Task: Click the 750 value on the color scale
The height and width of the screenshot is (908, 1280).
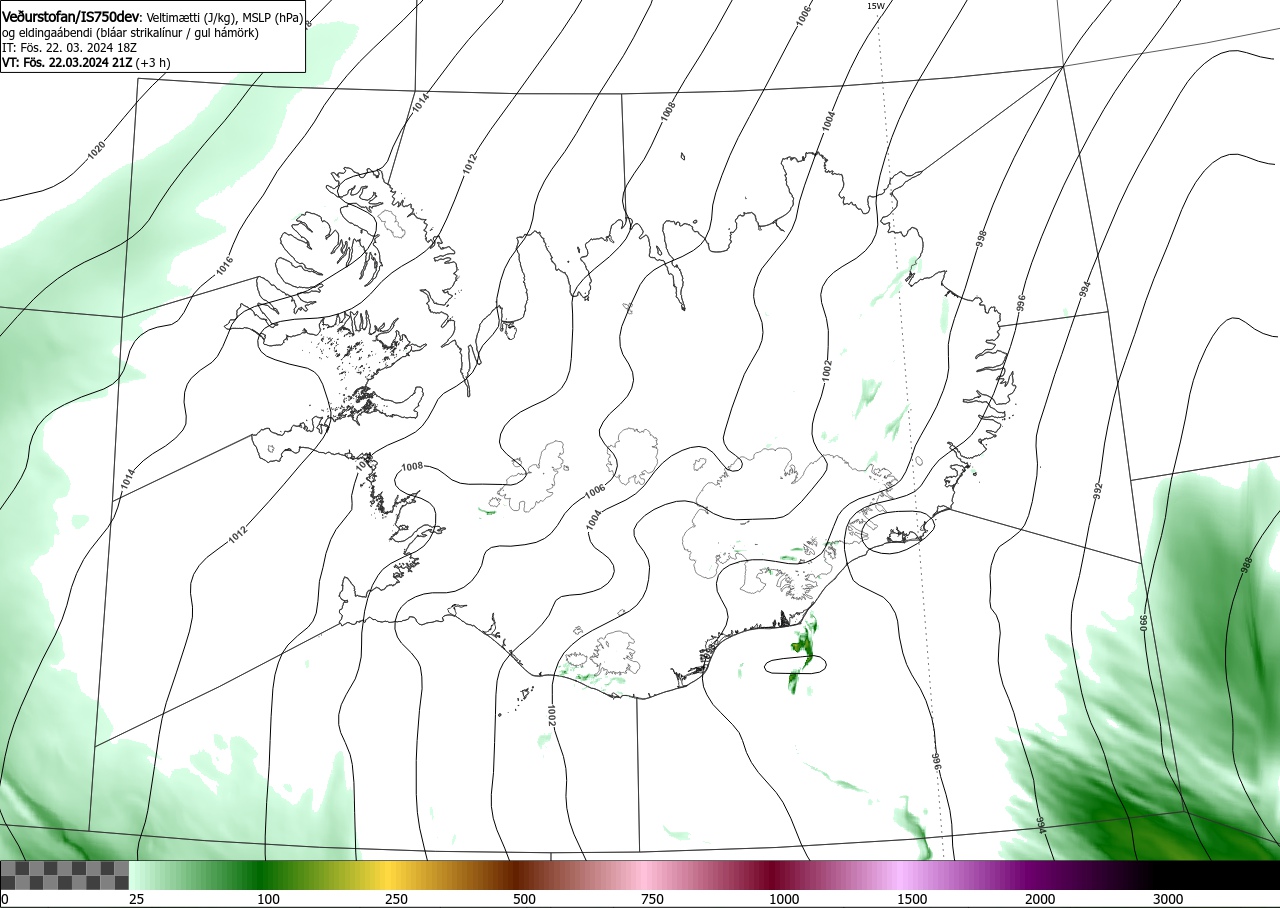Action: click(x=652, y=899)
